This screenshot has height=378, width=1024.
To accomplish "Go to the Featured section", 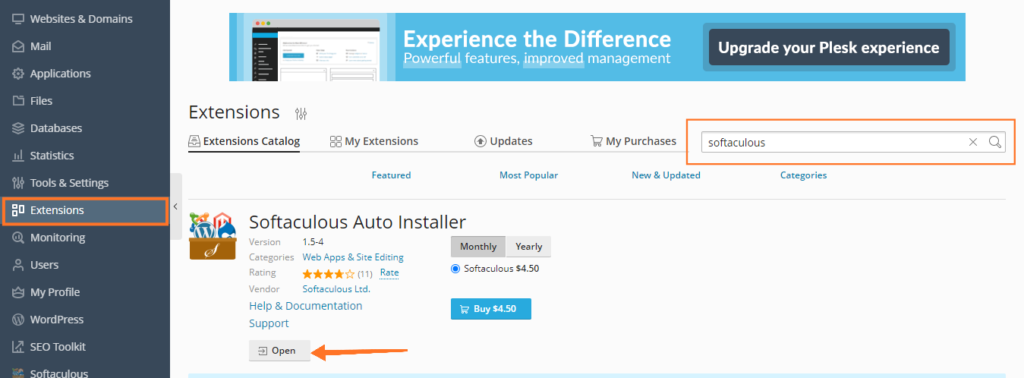I will (x=391, y=175).
